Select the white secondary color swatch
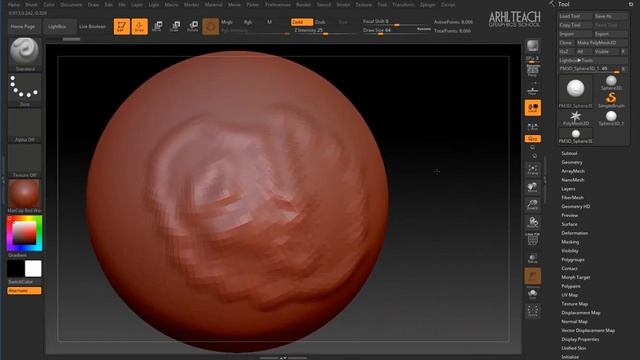 pyautogui.click(x=33, y=269)
